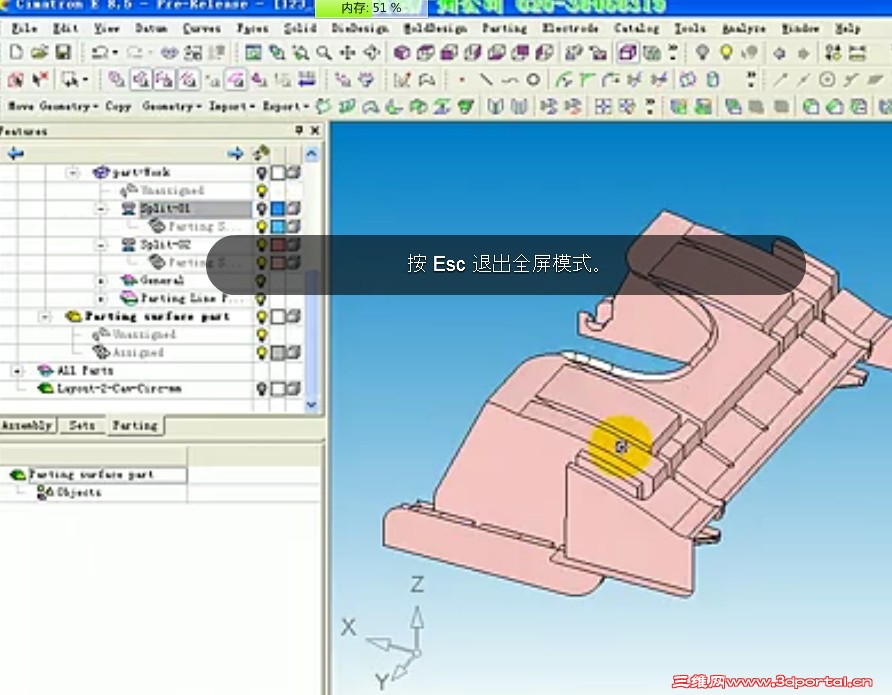The height and width of the screenshot is (695, 892).
Task: Open the Solid menu
Action: [300, 28]
